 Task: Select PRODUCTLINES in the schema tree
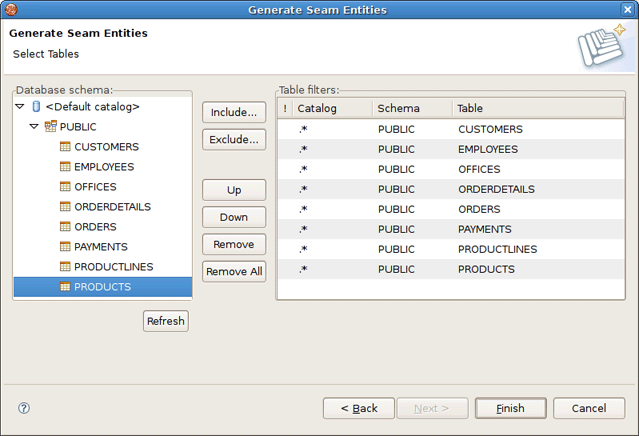[113, 267]
